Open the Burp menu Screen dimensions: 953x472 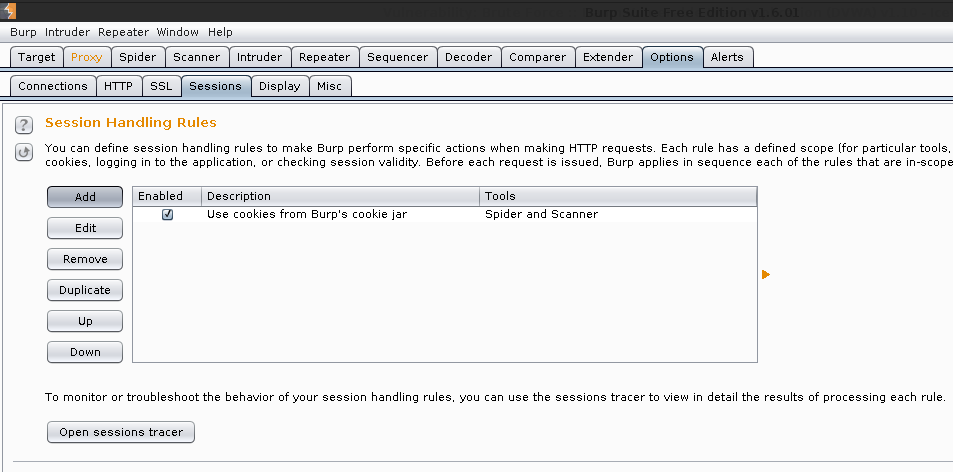(23, 32)
